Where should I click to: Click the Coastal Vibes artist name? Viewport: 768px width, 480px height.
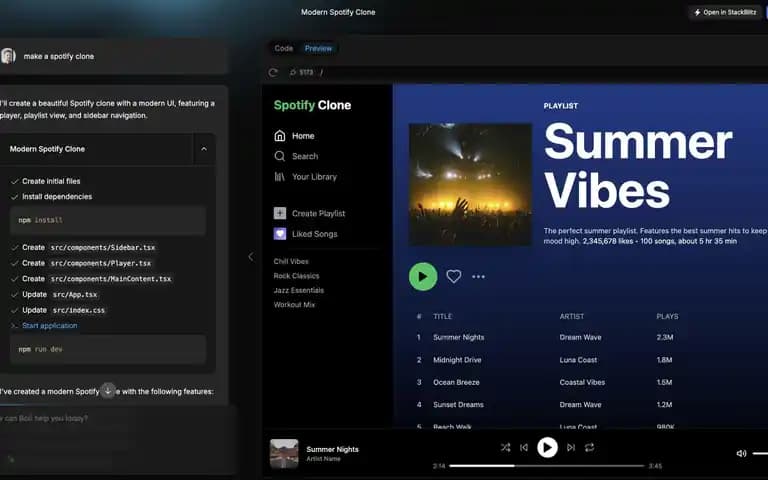click(582, 382)
